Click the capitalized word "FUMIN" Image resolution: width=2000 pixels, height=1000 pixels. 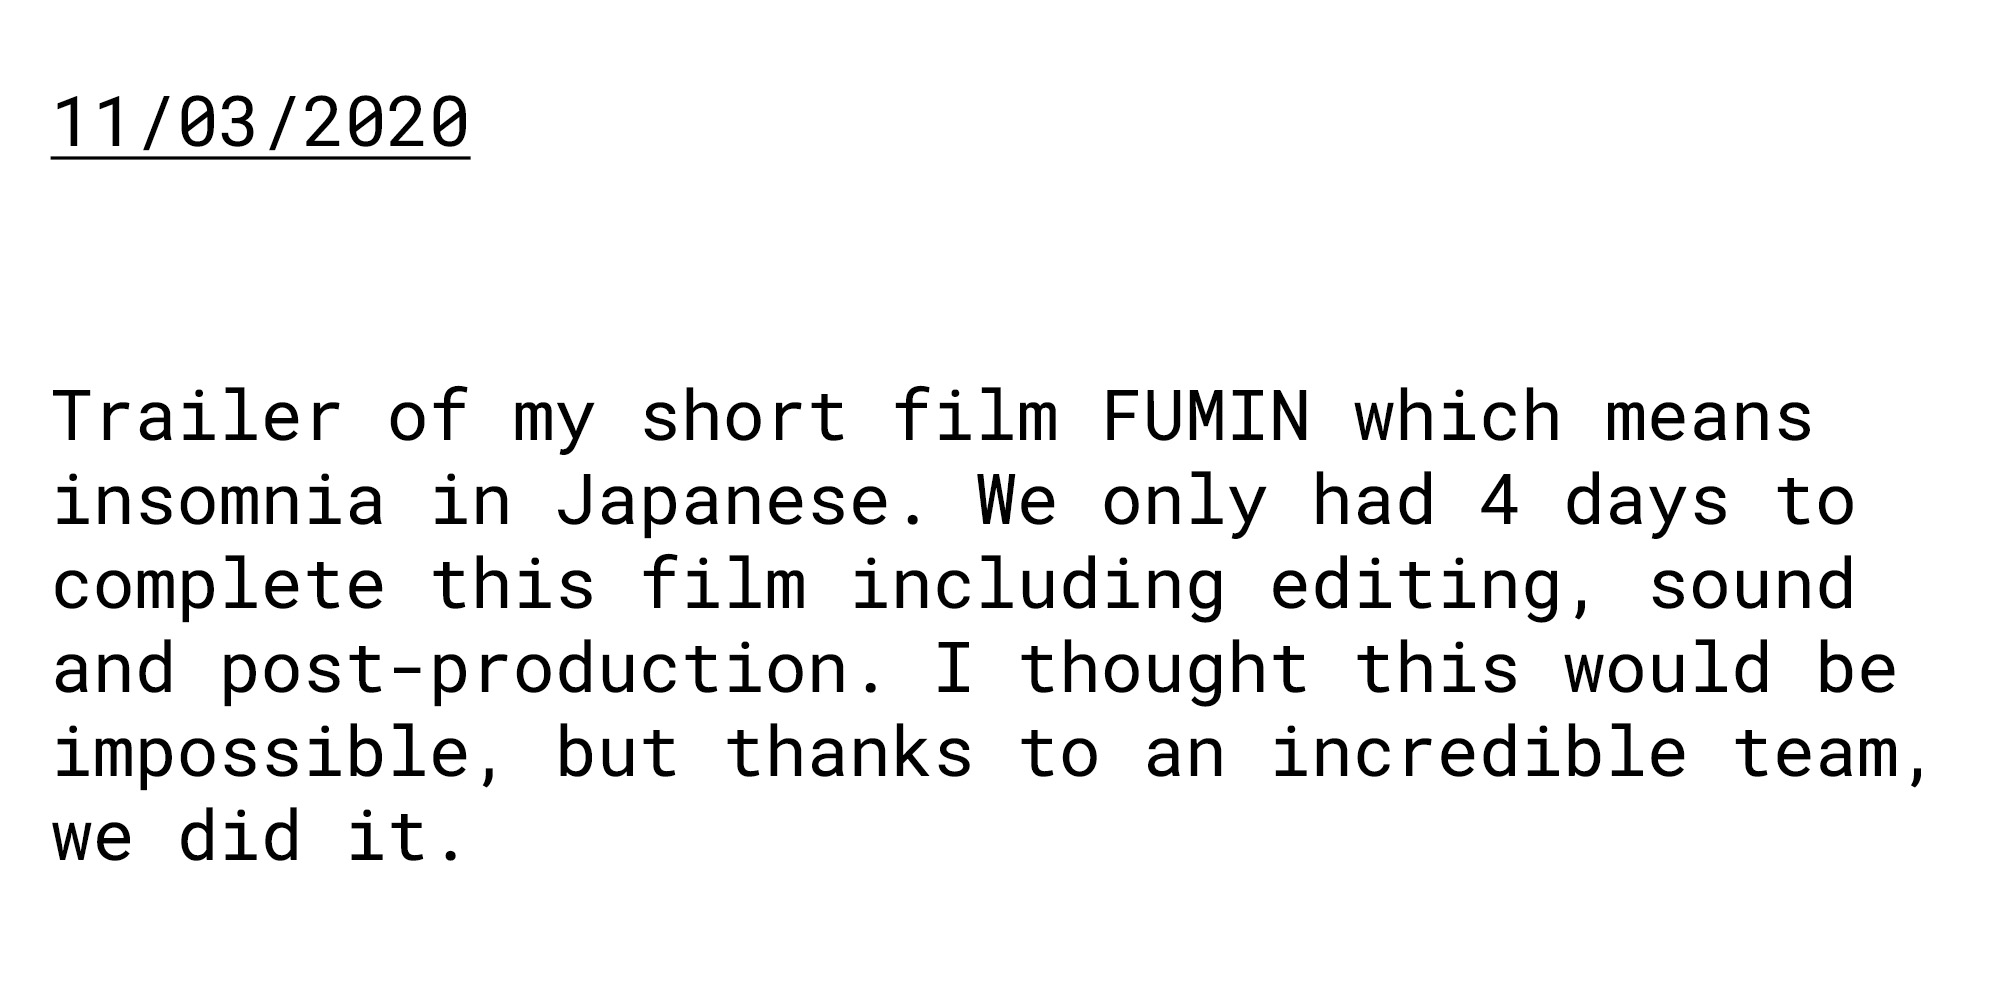[x=1206, y=416]
